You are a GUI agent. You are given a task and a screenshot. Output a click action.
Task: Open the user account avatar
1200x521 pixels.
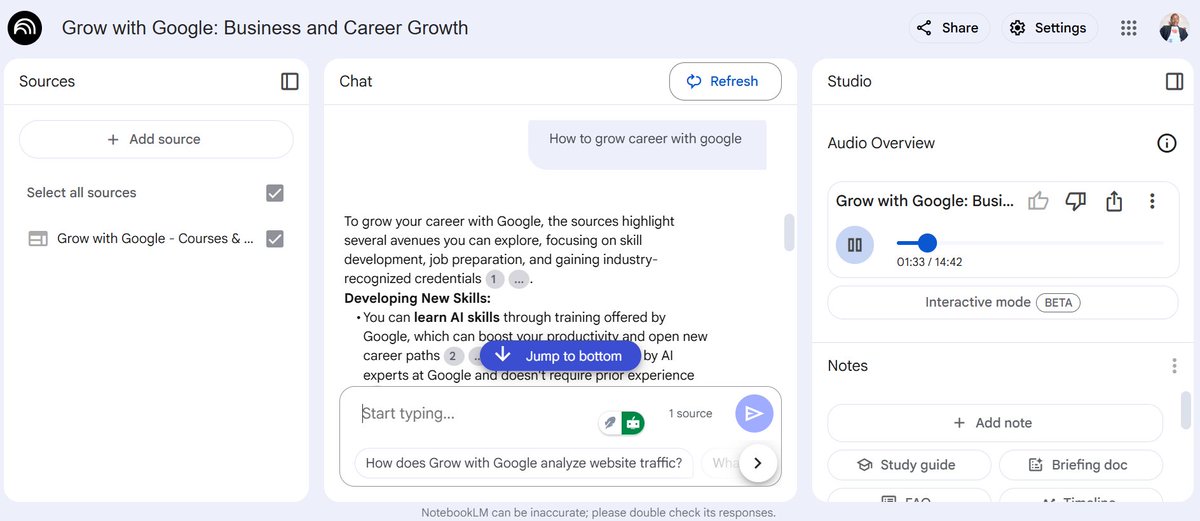[x=1174, y=28]
